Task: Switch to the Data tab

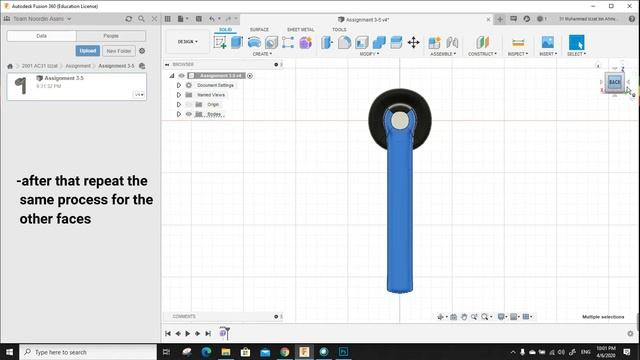Action: (x=42, y=36)
